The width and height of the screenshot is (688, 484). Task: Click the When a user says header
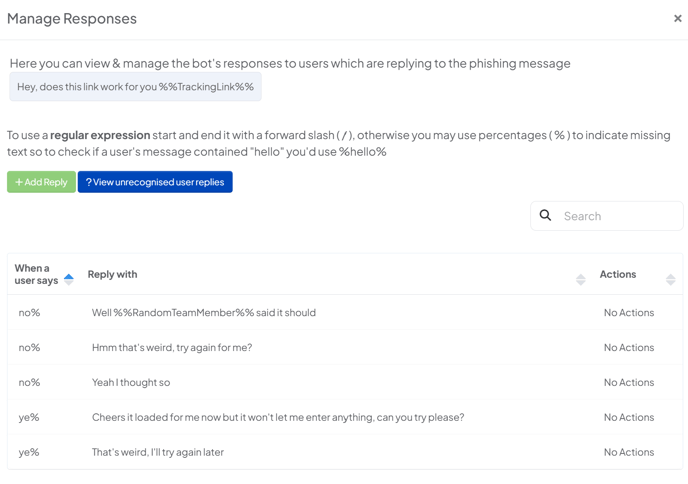[36, 274]
